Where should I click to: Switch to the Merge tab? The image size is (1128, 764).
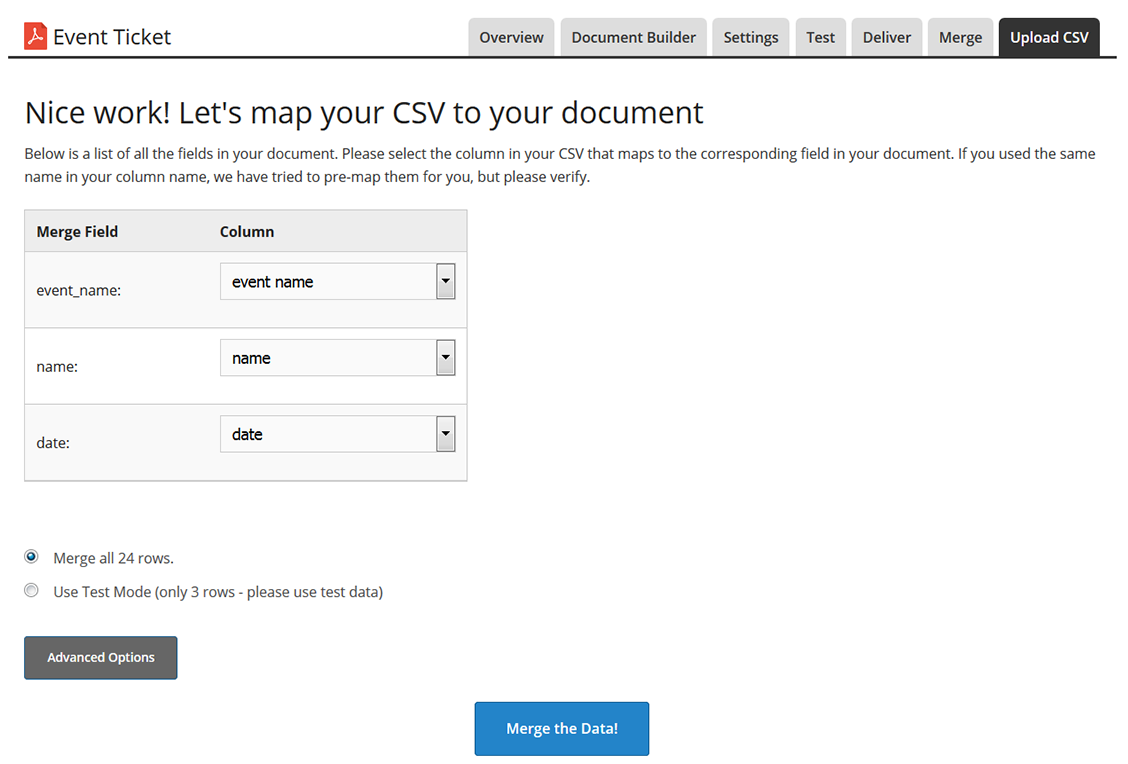click(x=960, y=37)
